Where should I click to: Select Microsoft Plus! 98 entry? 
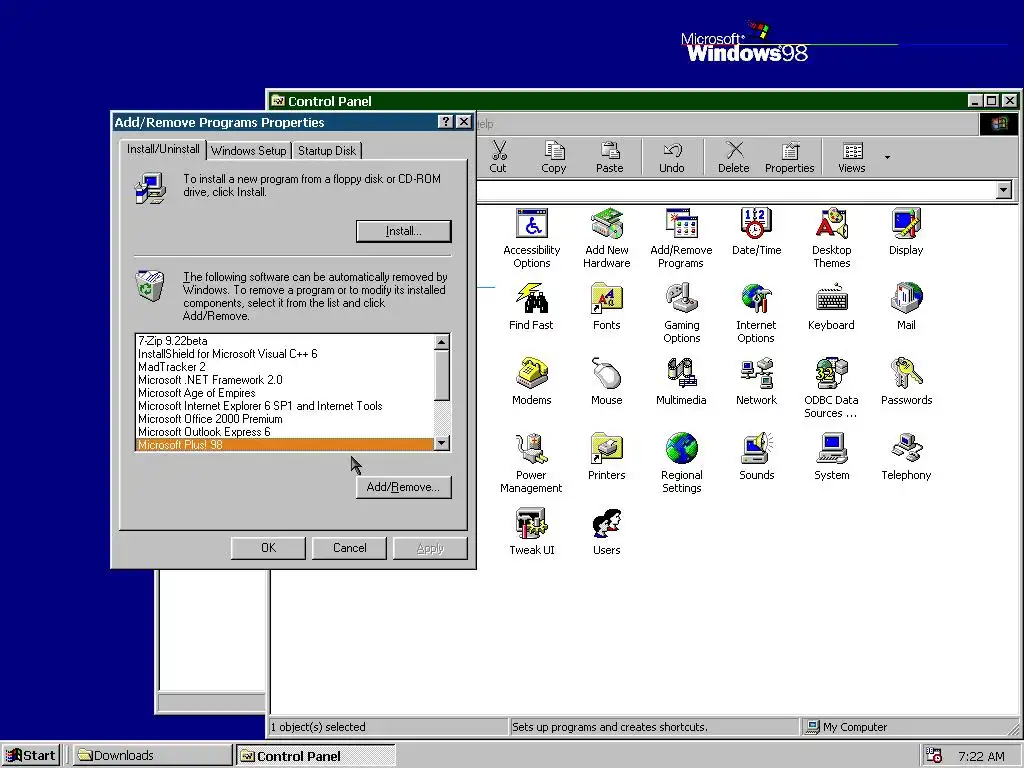284,445
